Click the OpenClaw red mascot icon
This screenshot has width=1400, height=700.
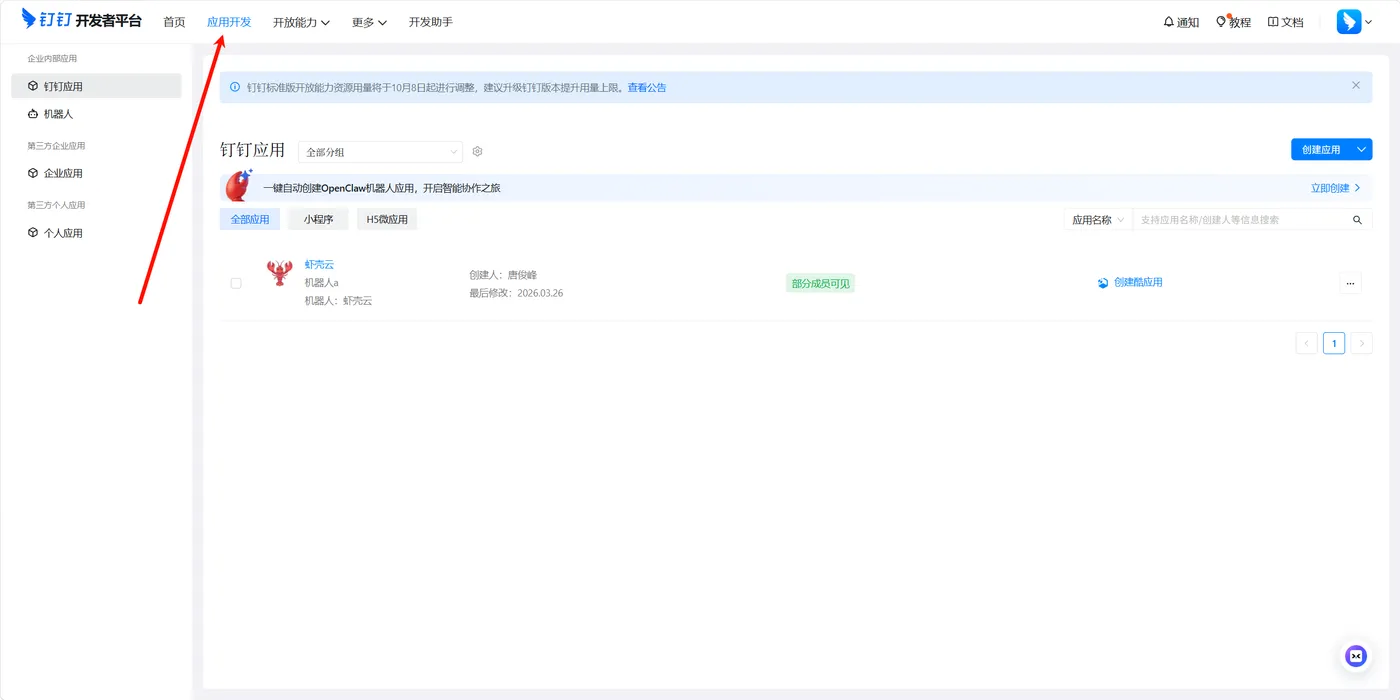239,185
